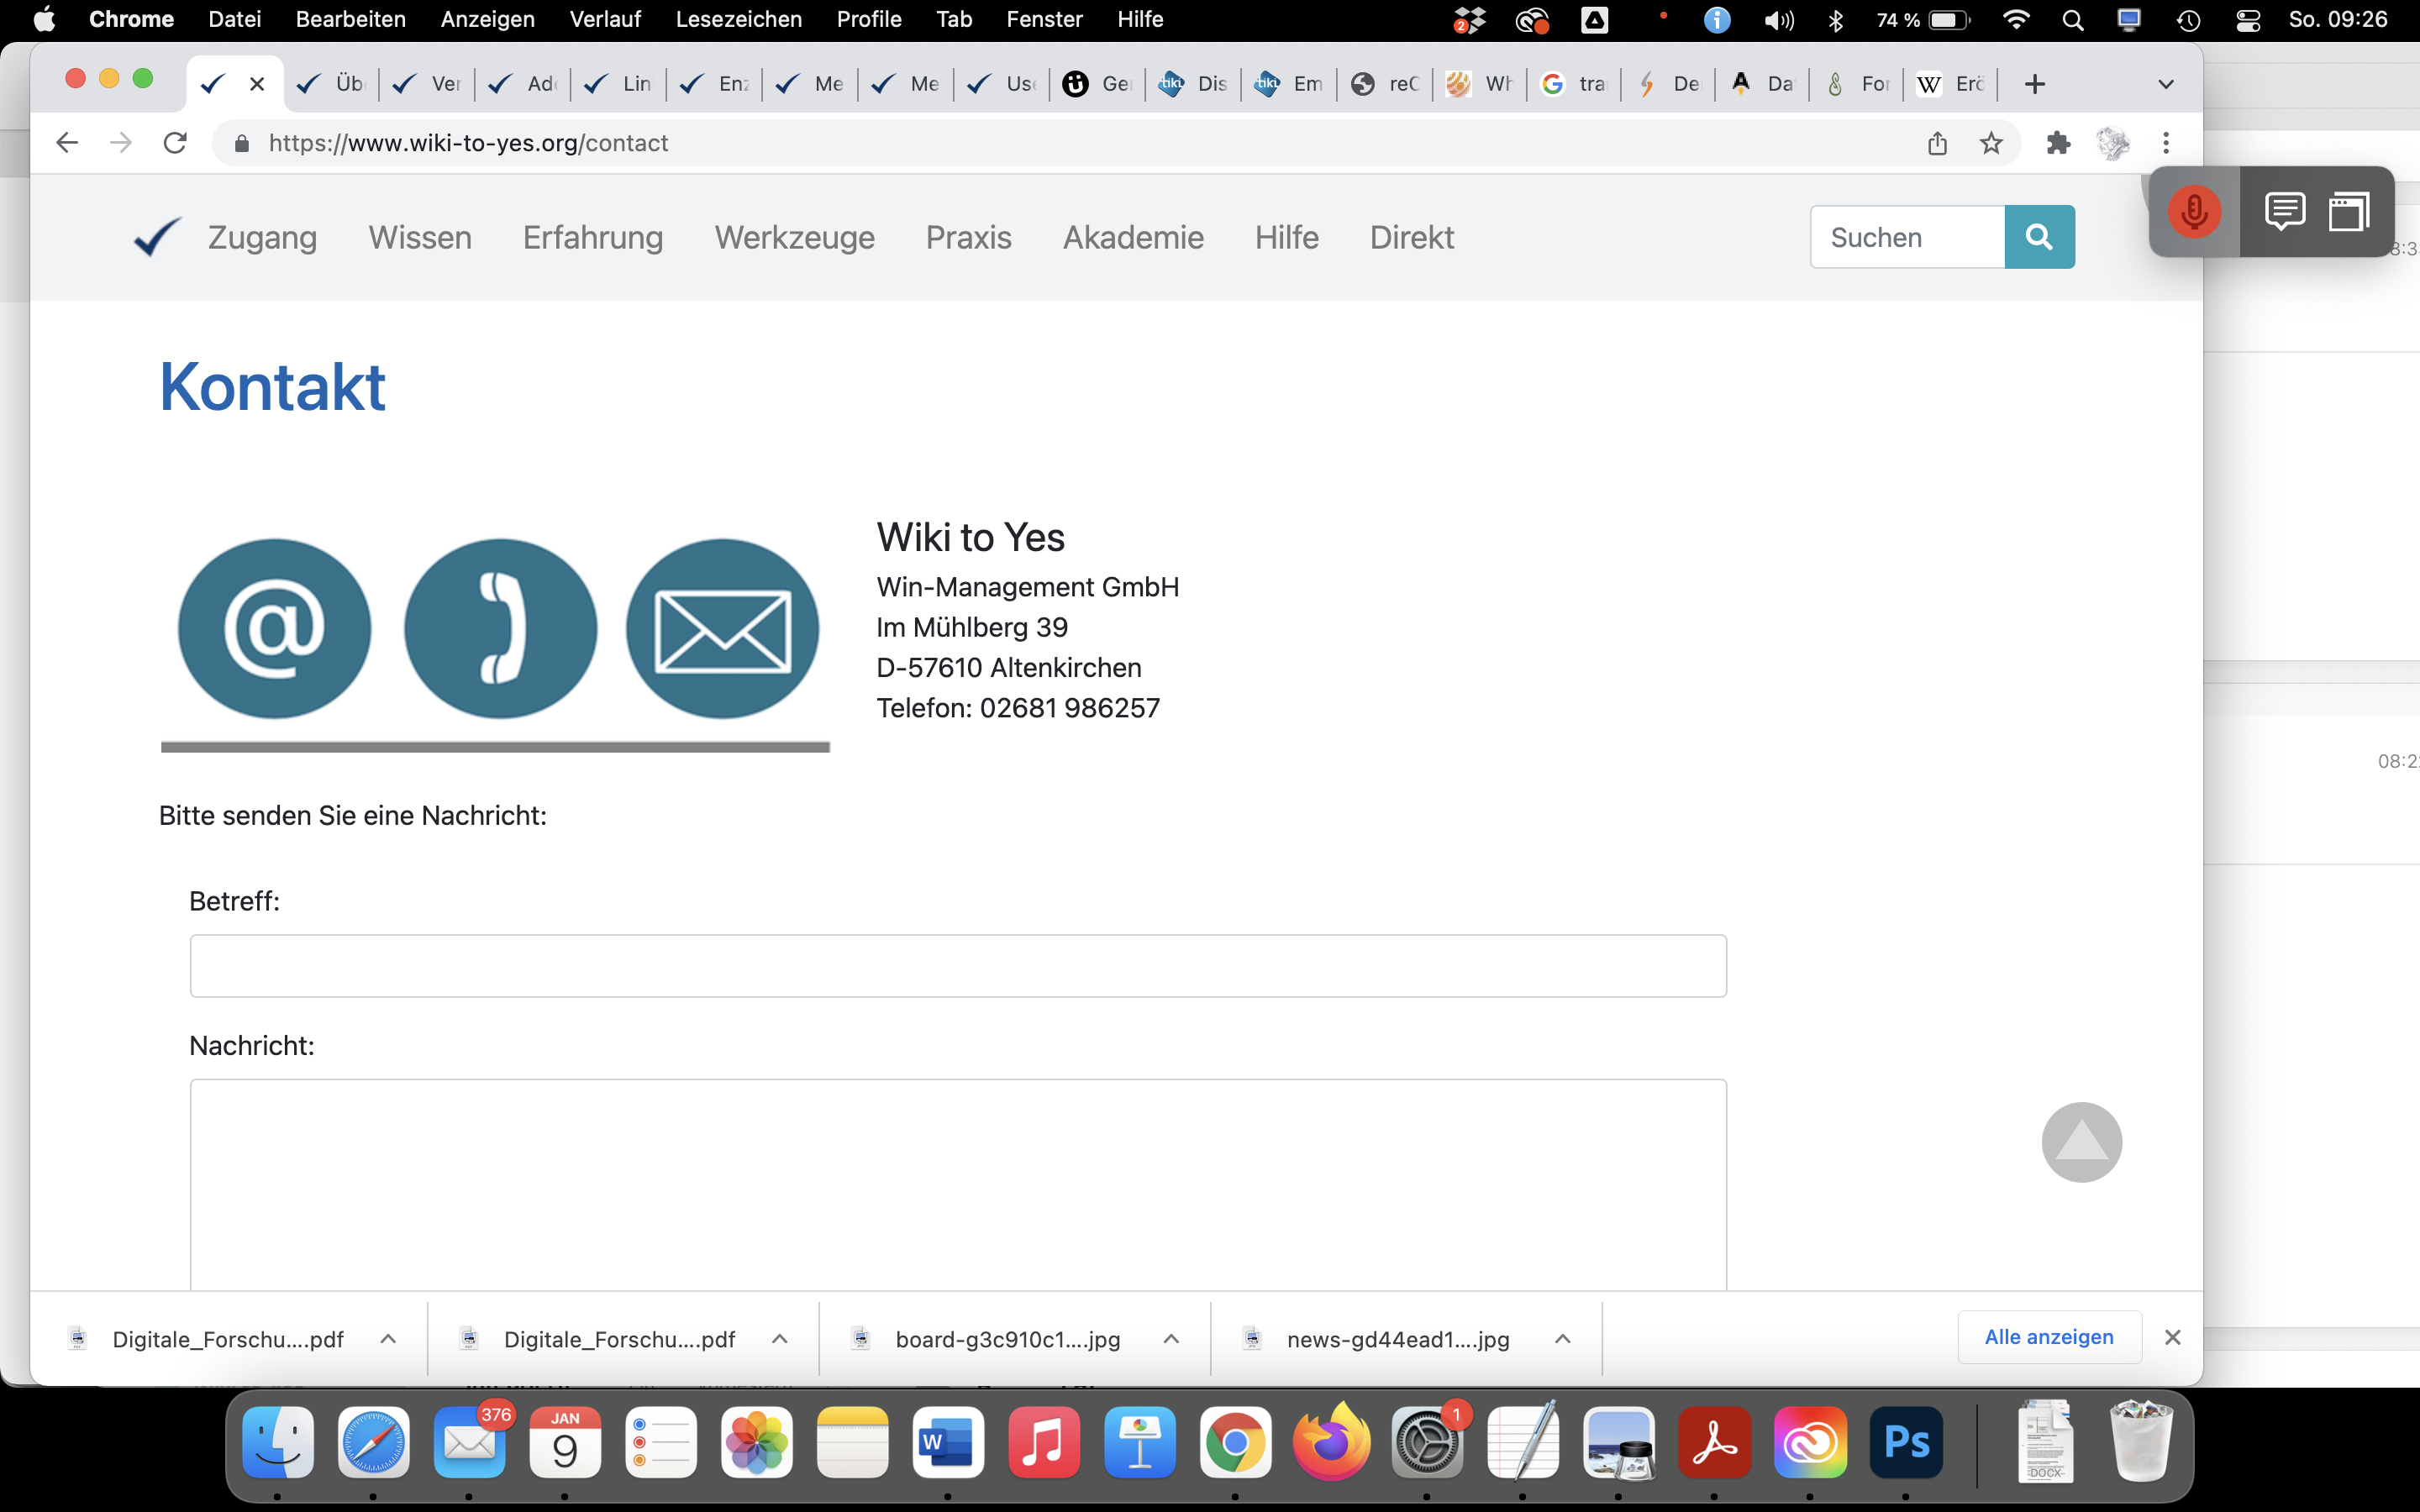Click into the Betreff input field
Image resolution: width=2420 pixels, height=1512 pixels.
957,966
